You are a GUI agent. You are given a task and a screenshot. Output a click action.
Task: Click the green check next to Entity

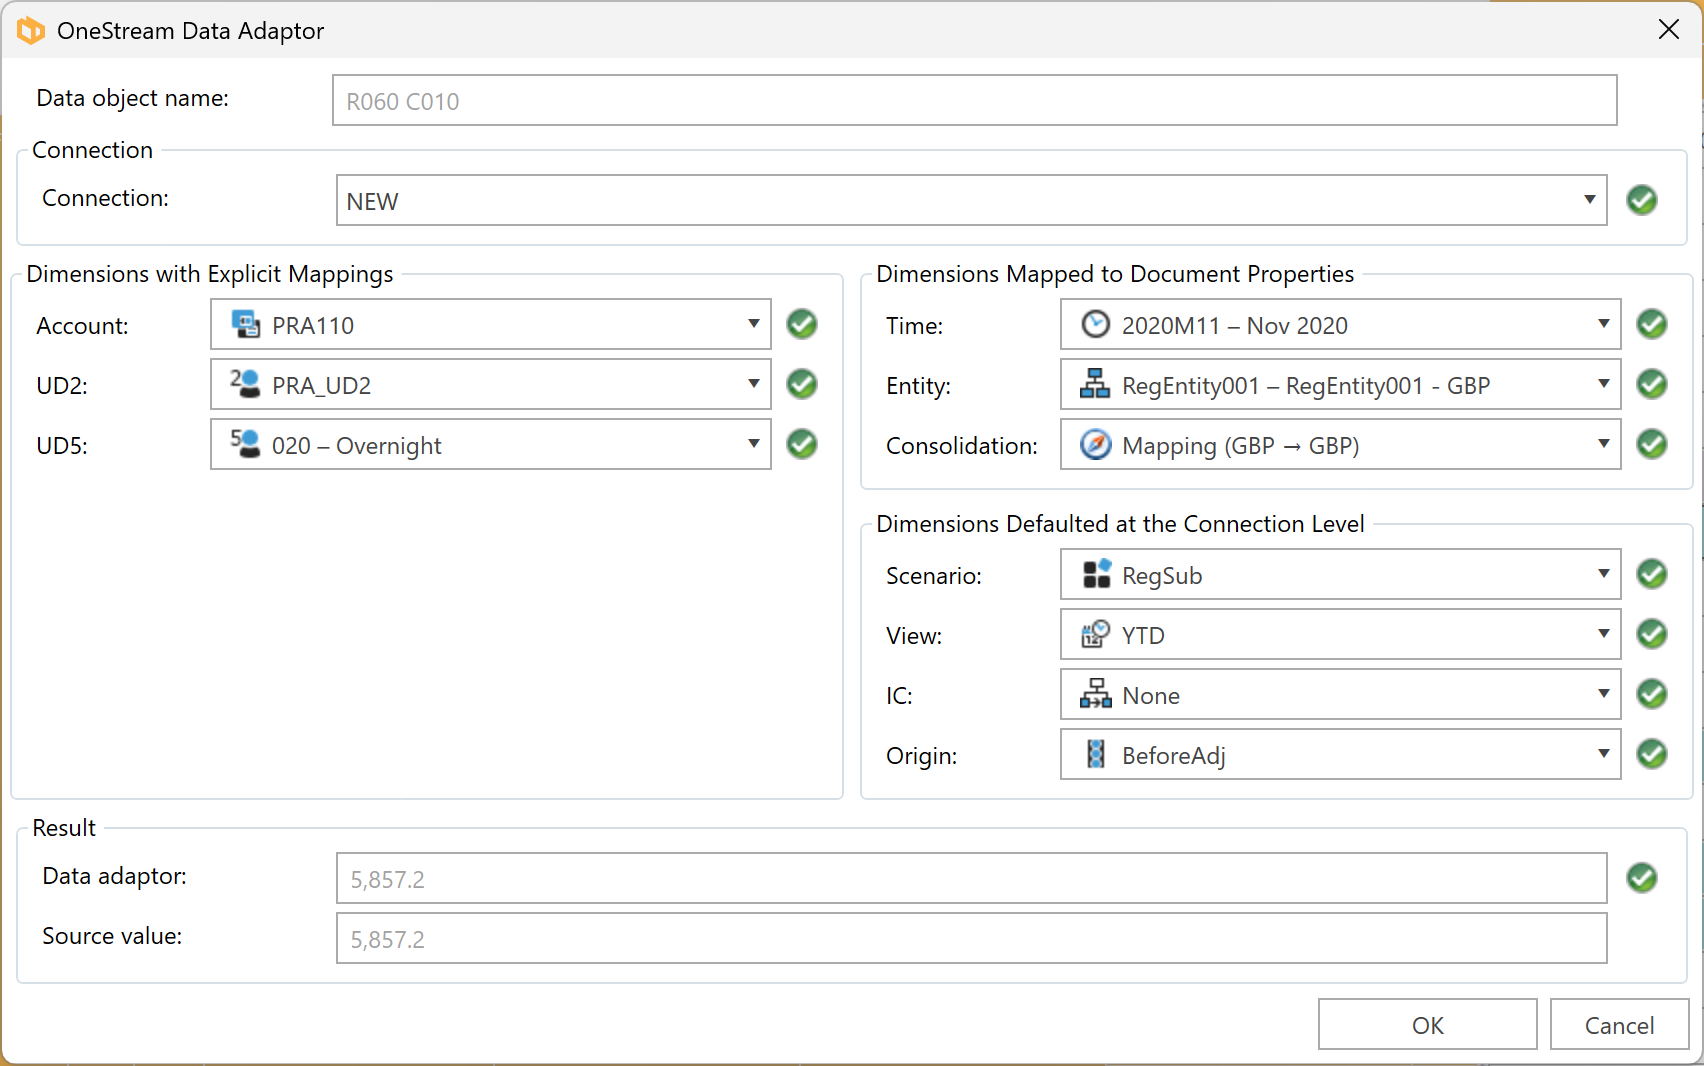point(1652,384)
